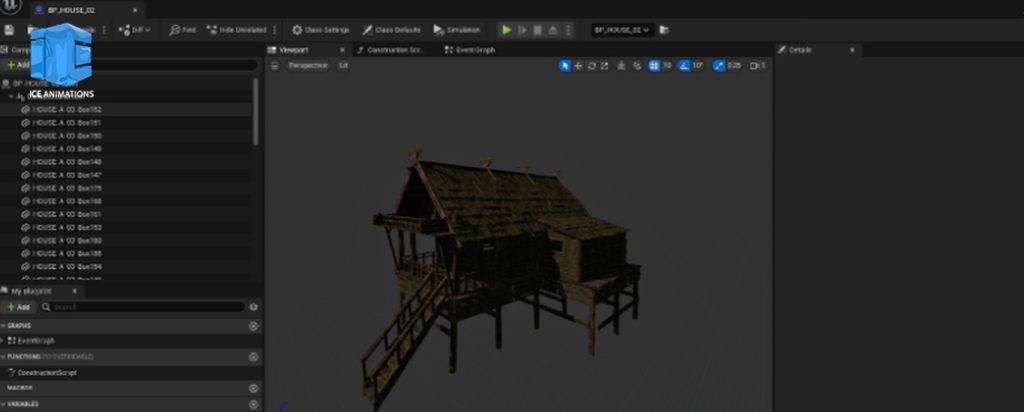Select the Rotate gizmo tool

click(591, 65)
